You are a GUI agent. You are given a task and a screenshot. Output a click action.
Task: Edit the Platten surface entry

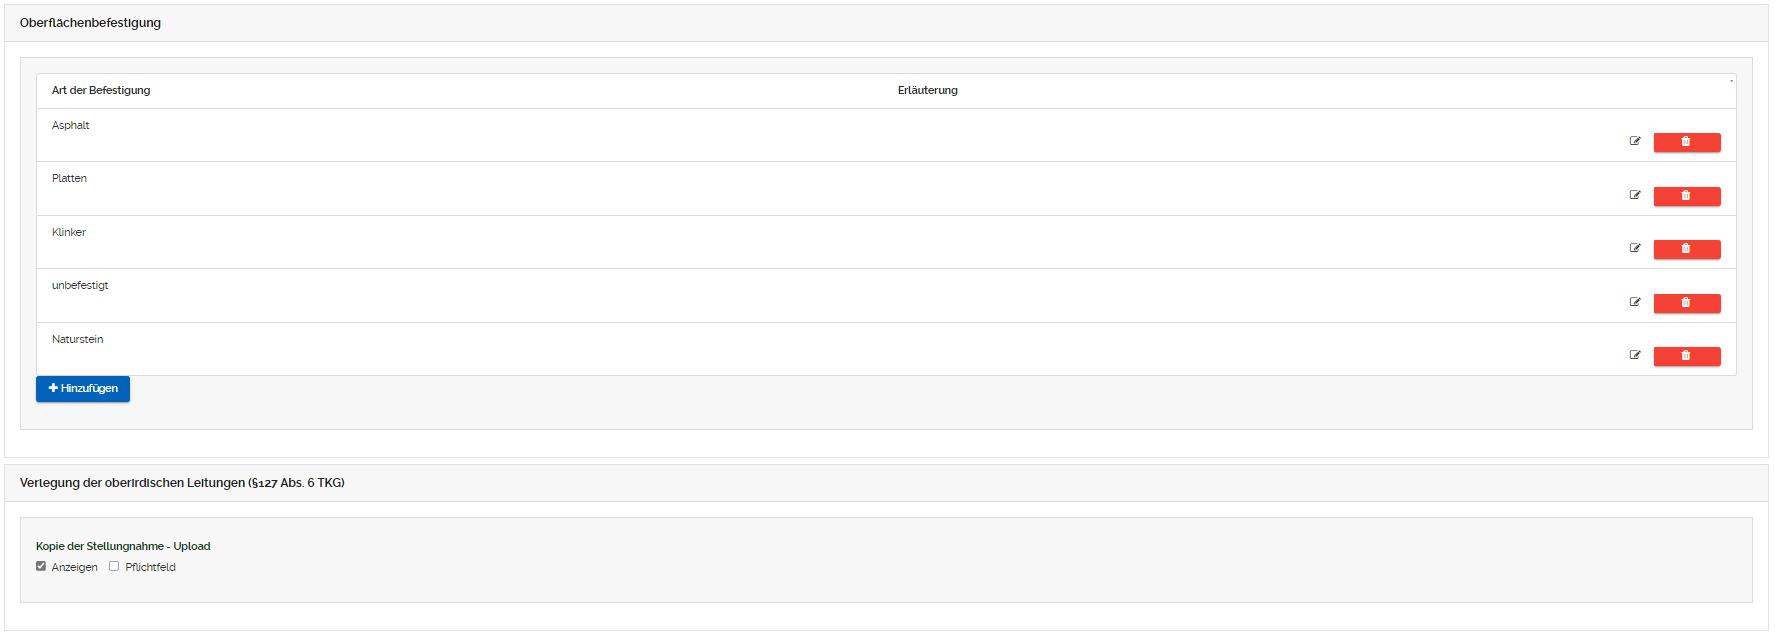click(1635, 195)
